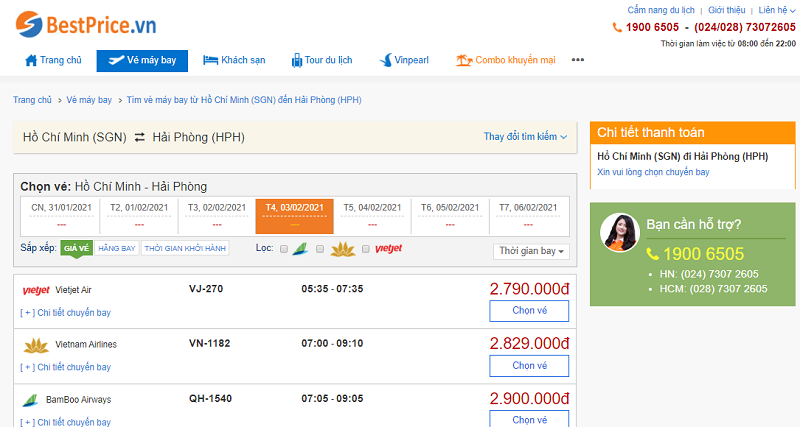Click the Tìm vé máy bay SGN-HPH breadcrumb

(244, 100)
